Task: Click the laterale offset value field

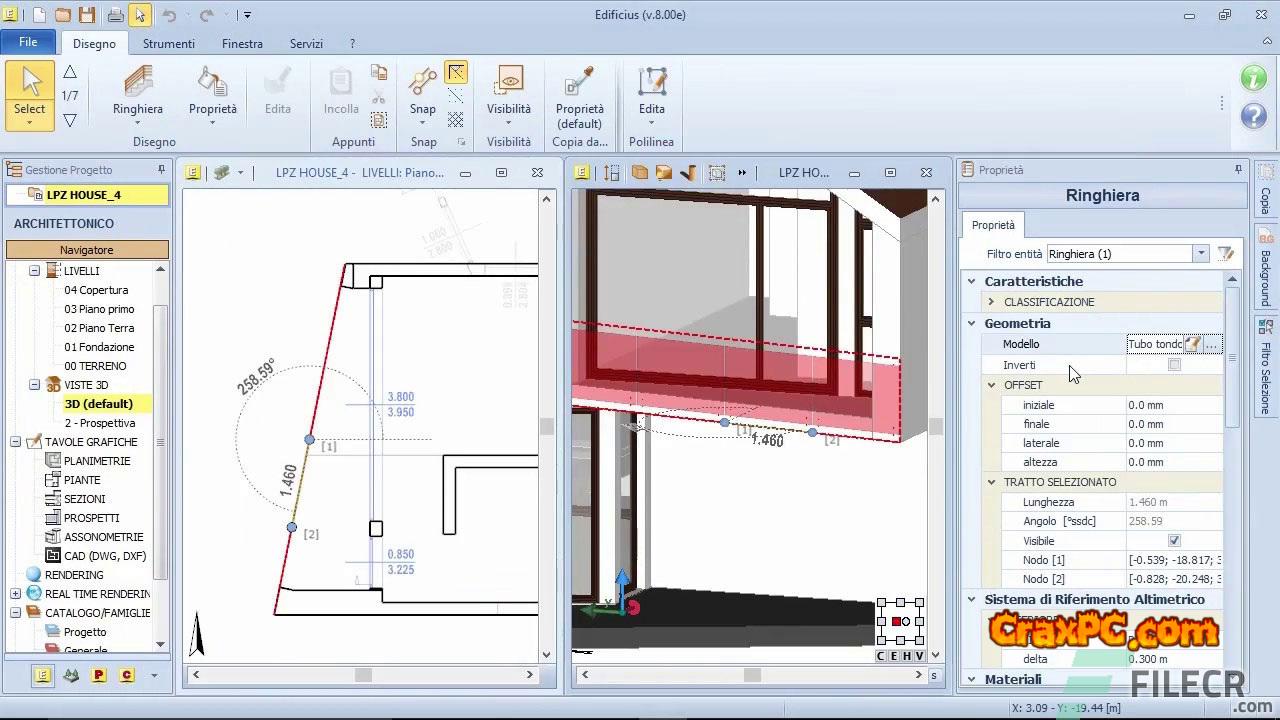Action: 1172,443
